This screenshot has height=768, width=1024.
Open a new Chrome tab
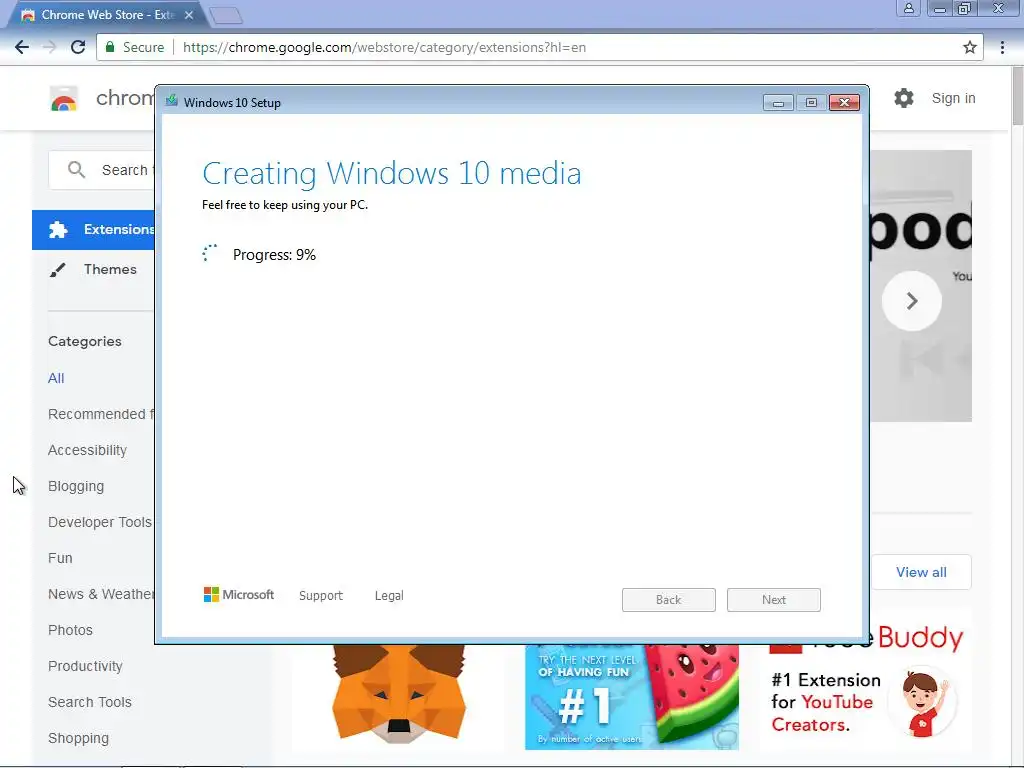[226, 15]
